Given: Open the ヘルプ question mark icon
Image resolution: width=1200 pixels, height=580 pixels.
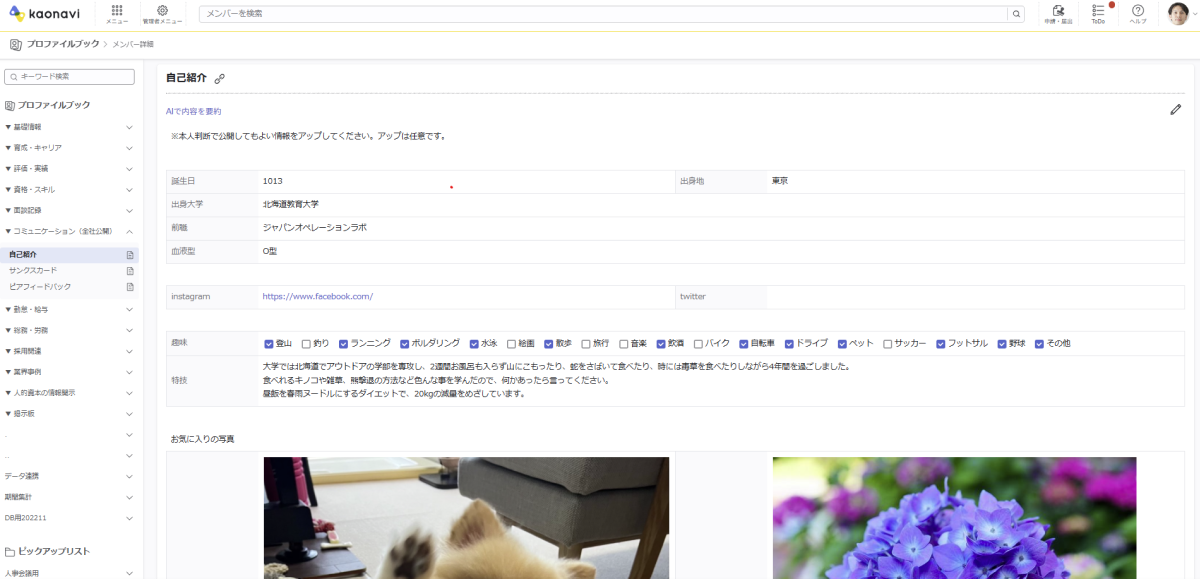Looking at the screenshot, I should (1138, 10).
